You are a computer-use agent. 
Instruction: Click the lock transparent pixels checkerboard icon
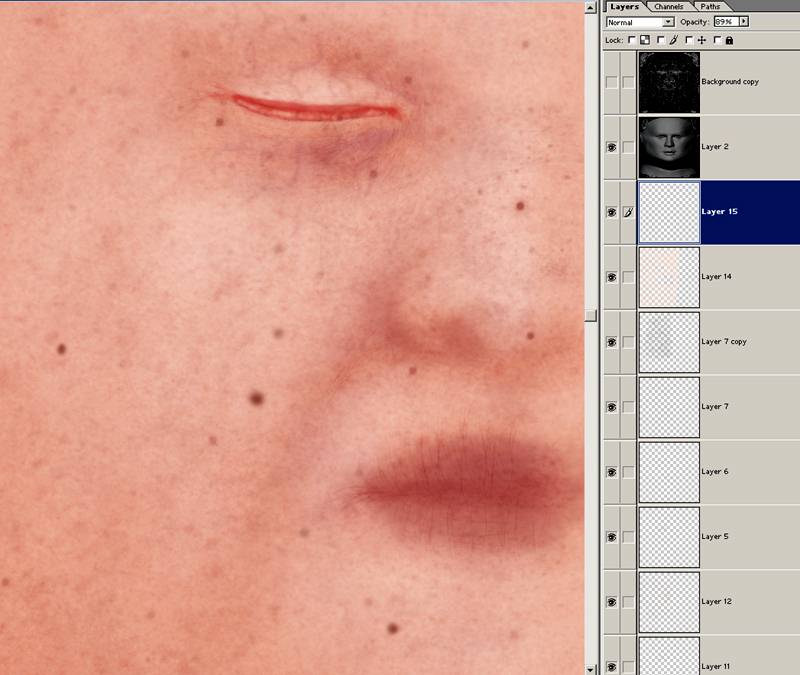click(644, 41)
